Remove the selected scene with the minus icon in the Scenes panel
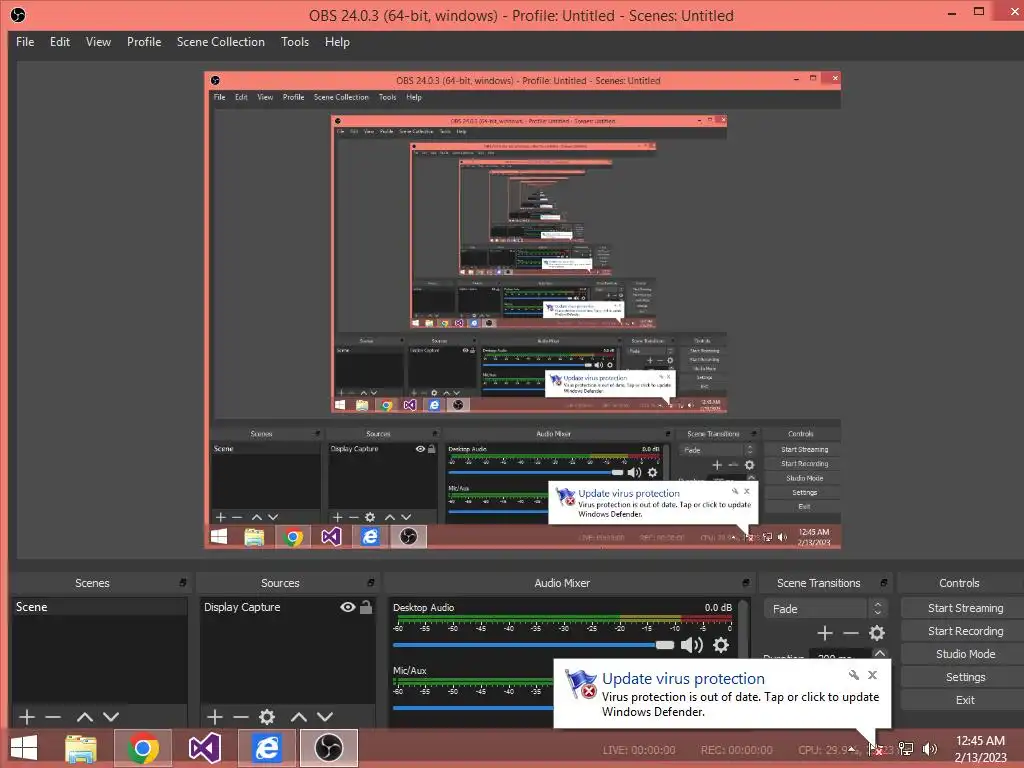Image resolution: width=1024 pixels, height=768 pixels. (53, 717)
